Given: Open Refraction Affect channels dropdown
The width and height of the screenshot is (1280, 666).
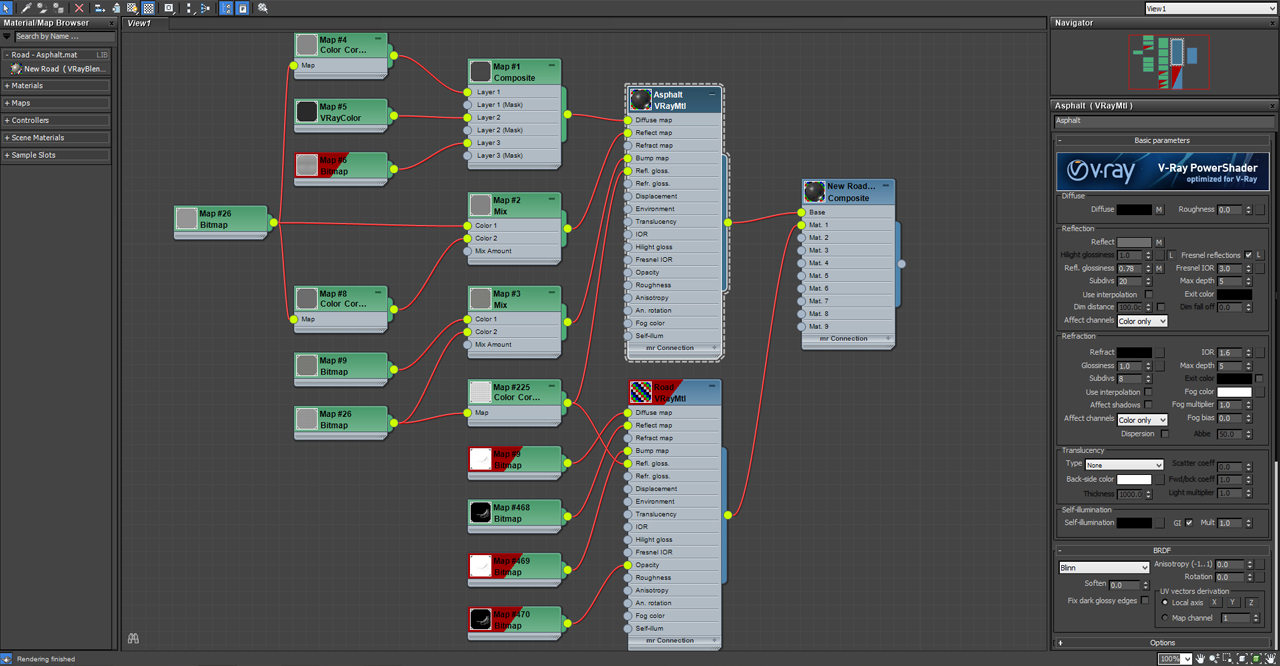Looking at the screenshot, I should point(1142,420).
